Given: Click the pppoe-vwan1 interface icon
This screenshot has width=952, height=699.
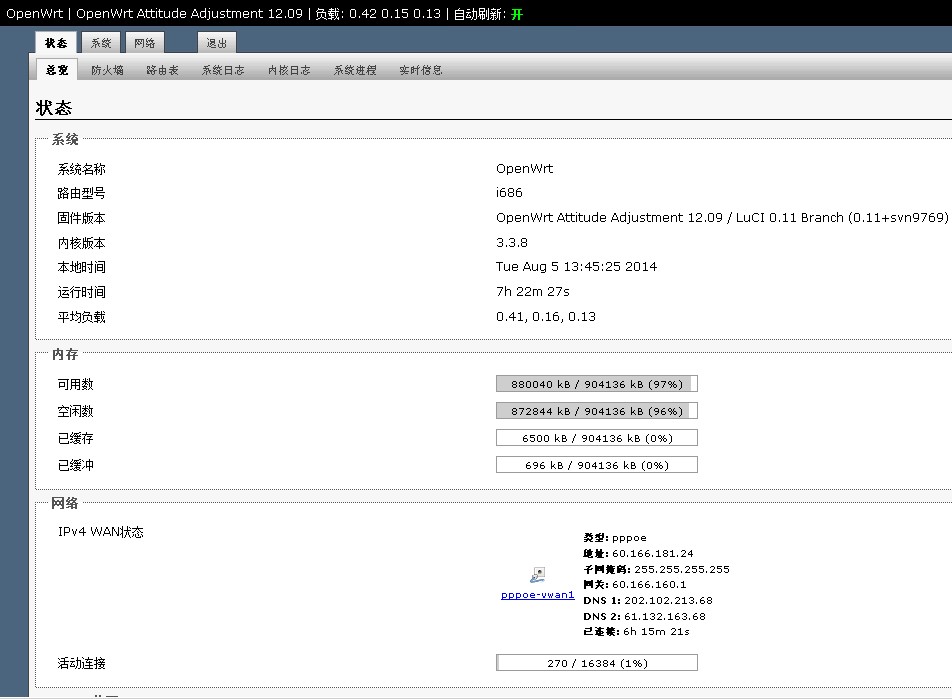Looking at the screenshot, I should [x=538, y=575].
